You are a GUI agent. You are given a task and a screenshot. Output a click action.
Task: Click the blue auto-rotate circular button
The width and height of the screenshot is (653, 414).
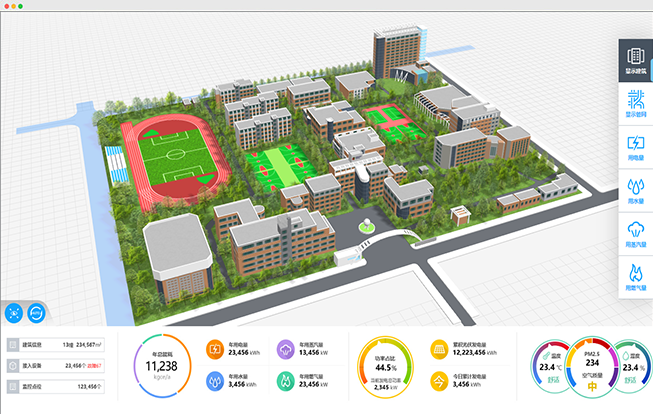pos(37,312)
